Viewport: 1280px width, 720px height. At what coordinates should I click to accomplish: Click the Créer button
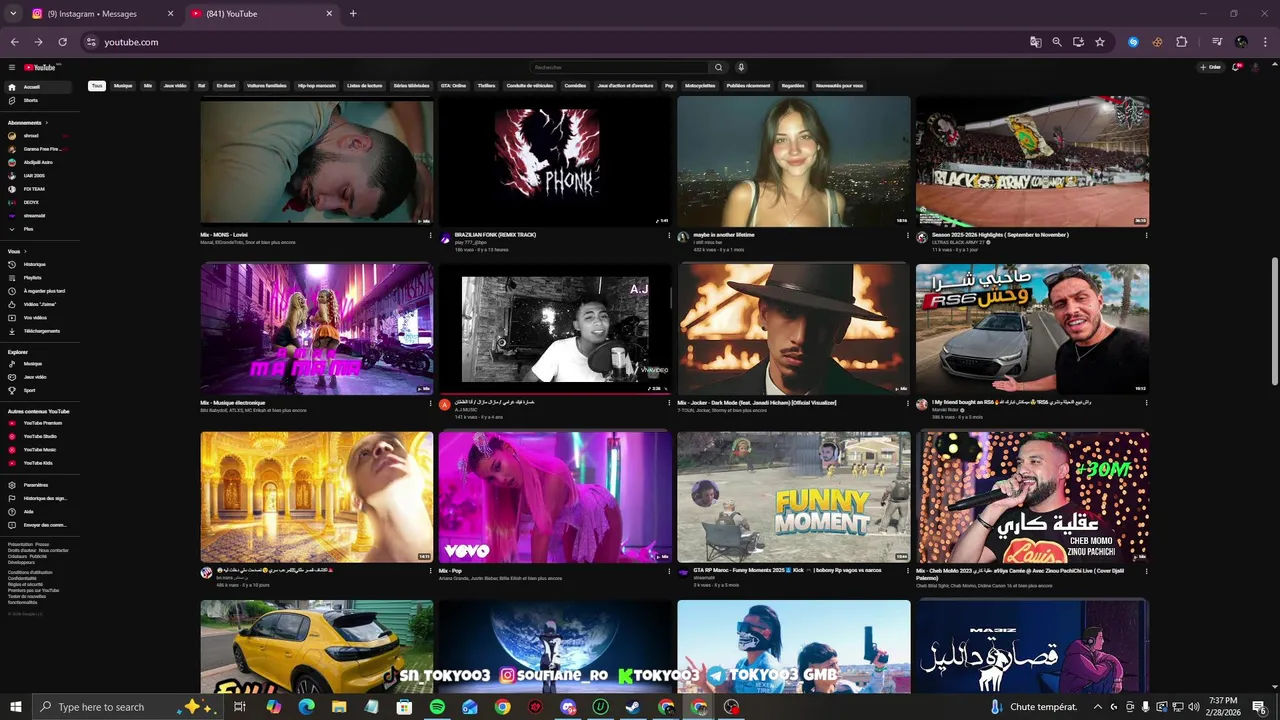tap(1211, 67)
